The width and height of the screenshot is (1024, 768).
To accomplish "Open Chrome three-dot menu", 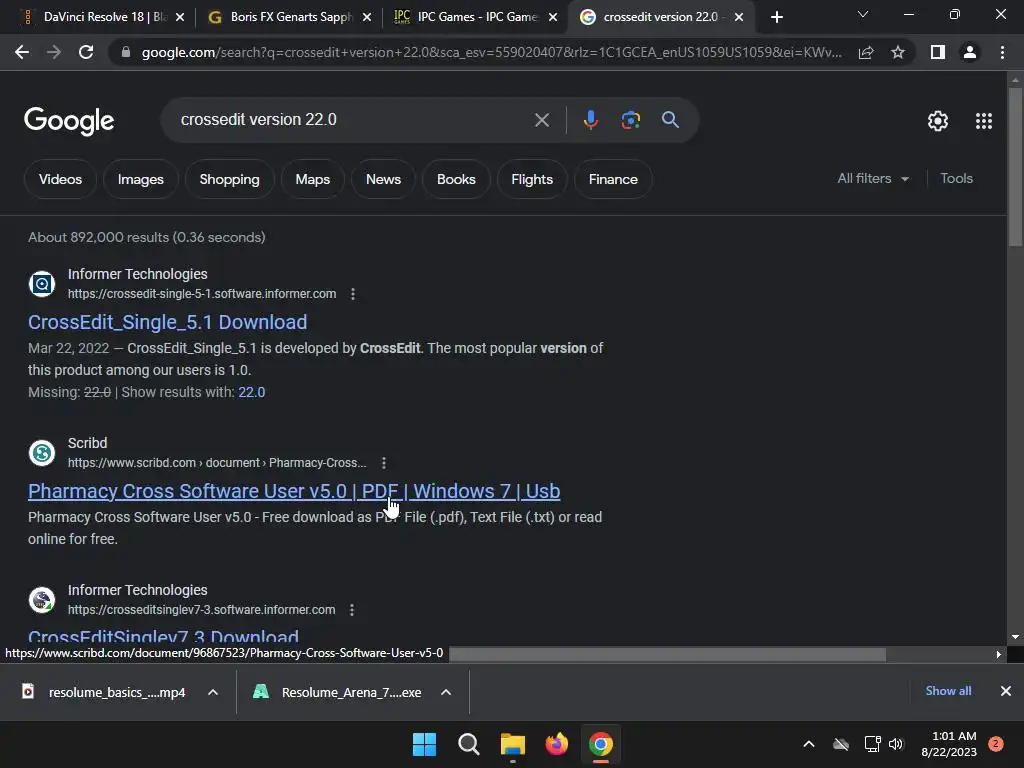I will pos(1002,52).
